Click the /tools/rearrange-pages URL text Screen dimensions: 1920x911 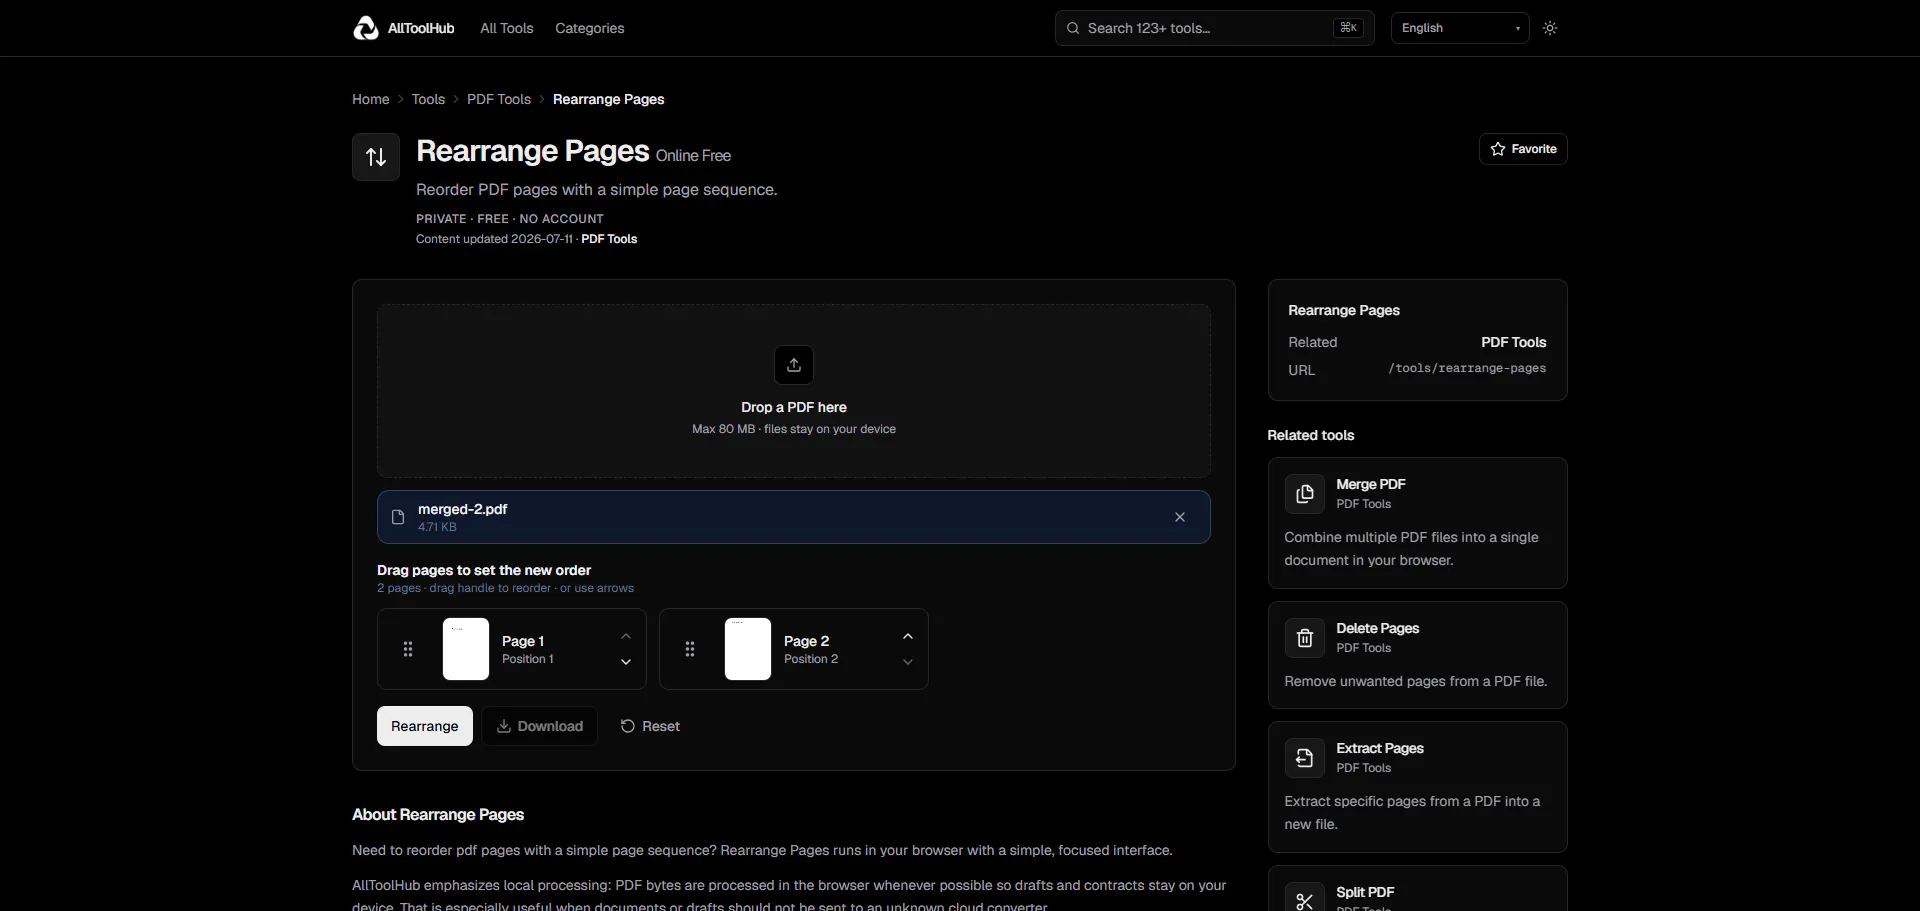click(1467, 368)
